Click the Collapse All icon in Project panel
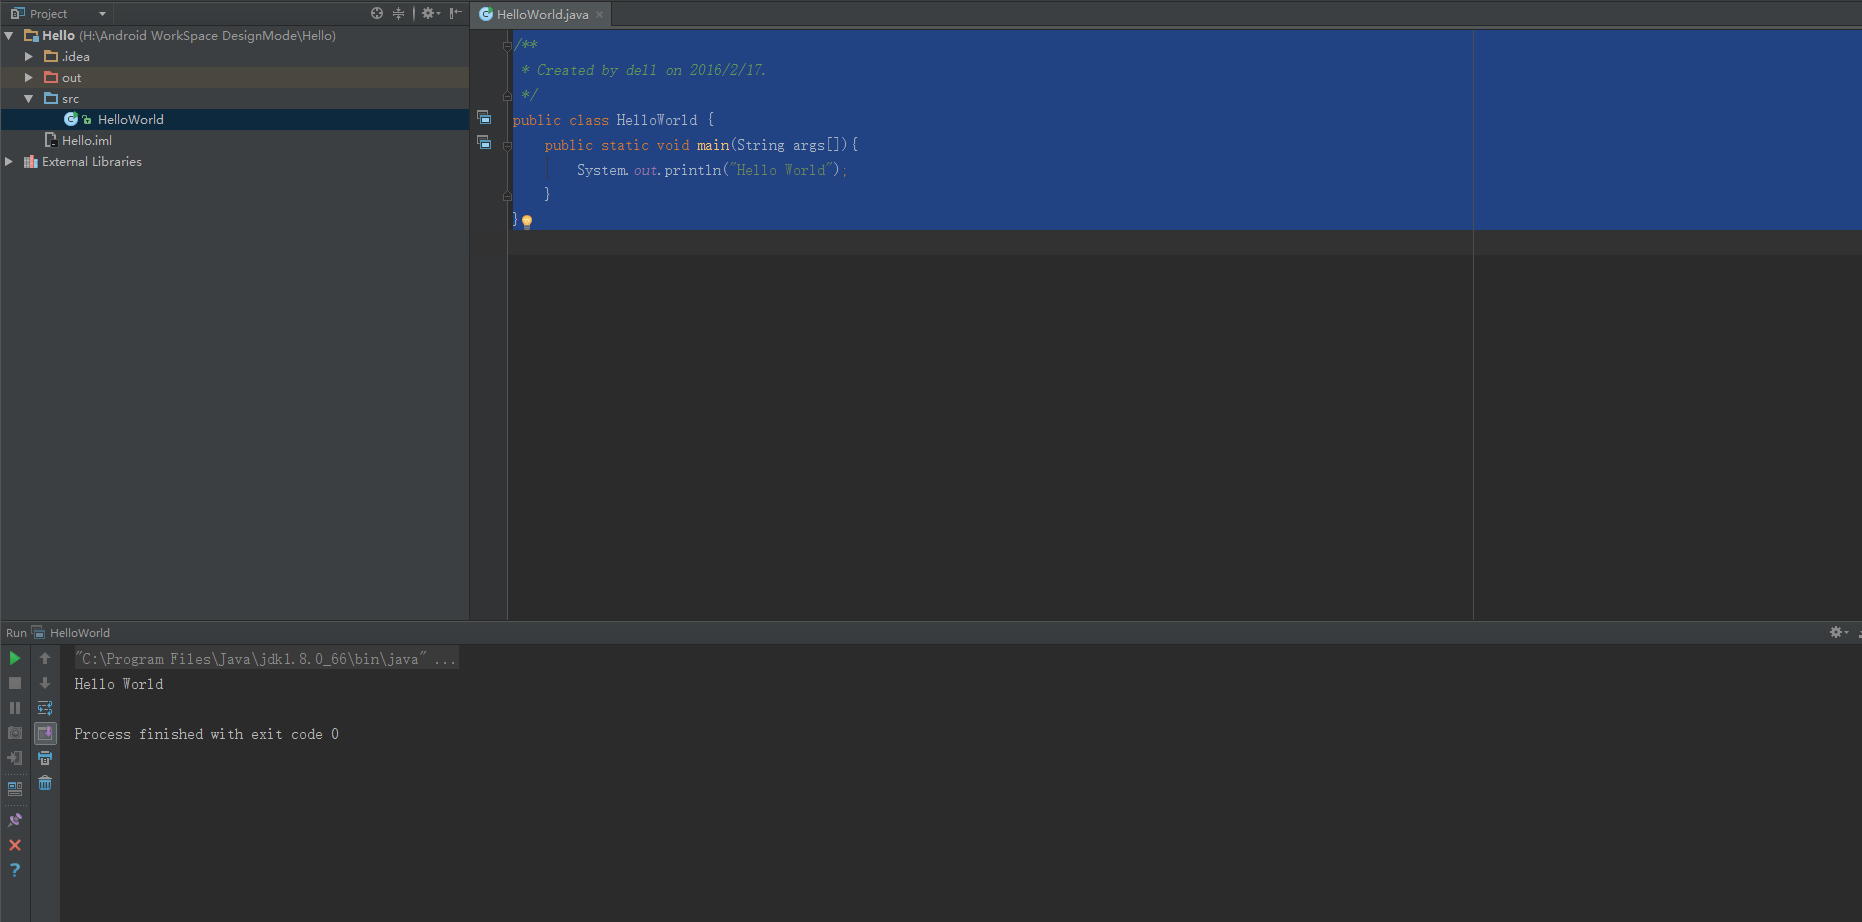 [398, 13]
